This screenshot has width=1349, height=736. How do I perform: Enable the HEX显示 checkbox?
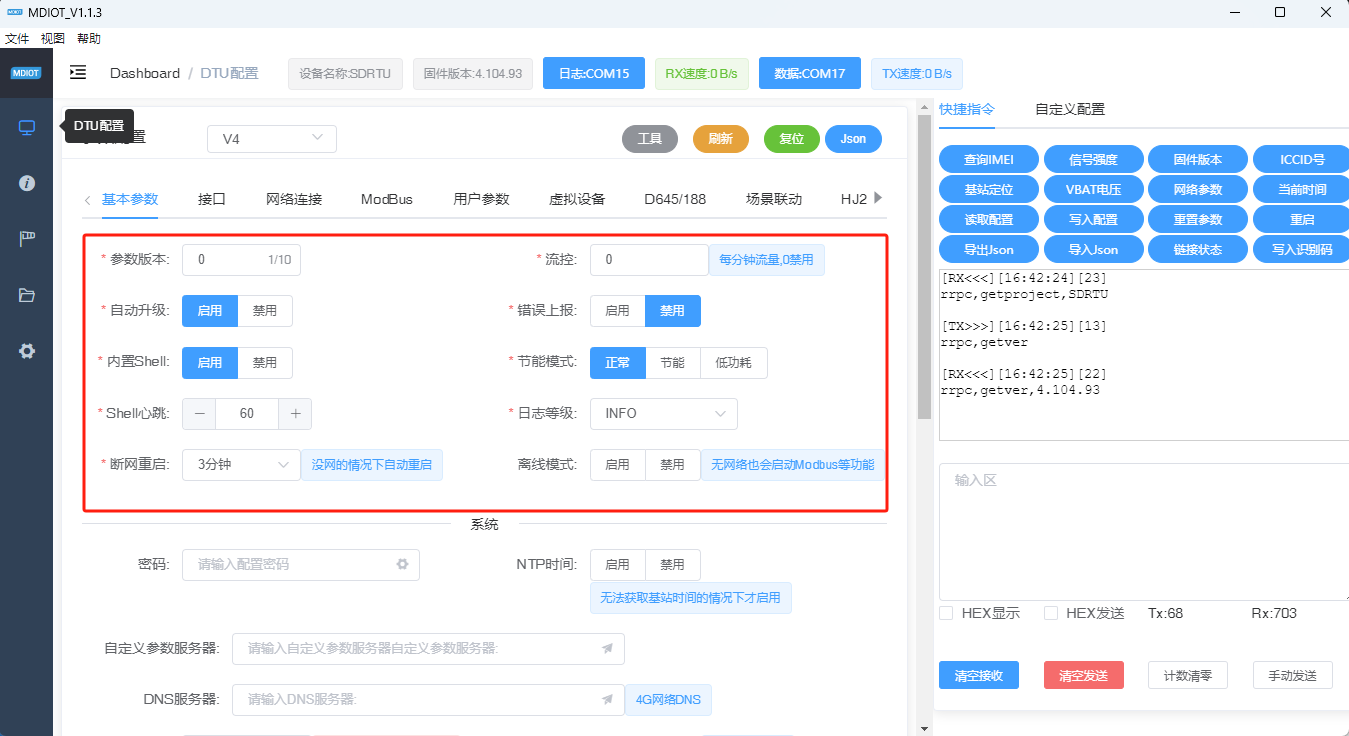(x=946, y=613)
